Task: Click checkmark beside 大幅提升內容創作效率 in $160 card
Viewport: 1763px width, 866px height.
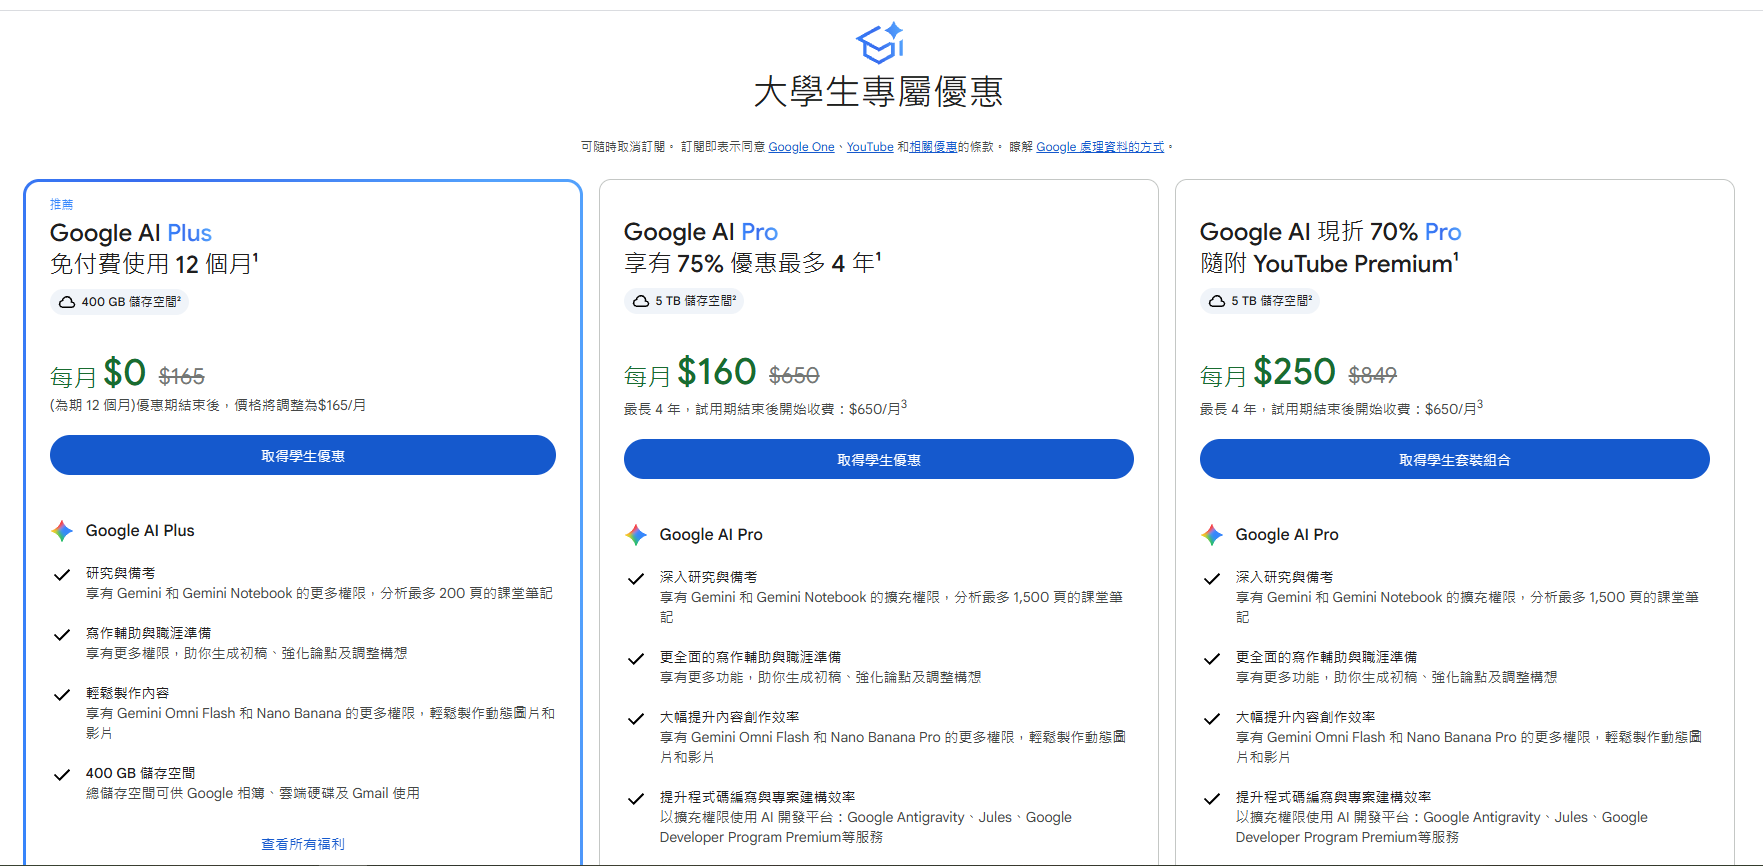Action: (x=635, y=719)
